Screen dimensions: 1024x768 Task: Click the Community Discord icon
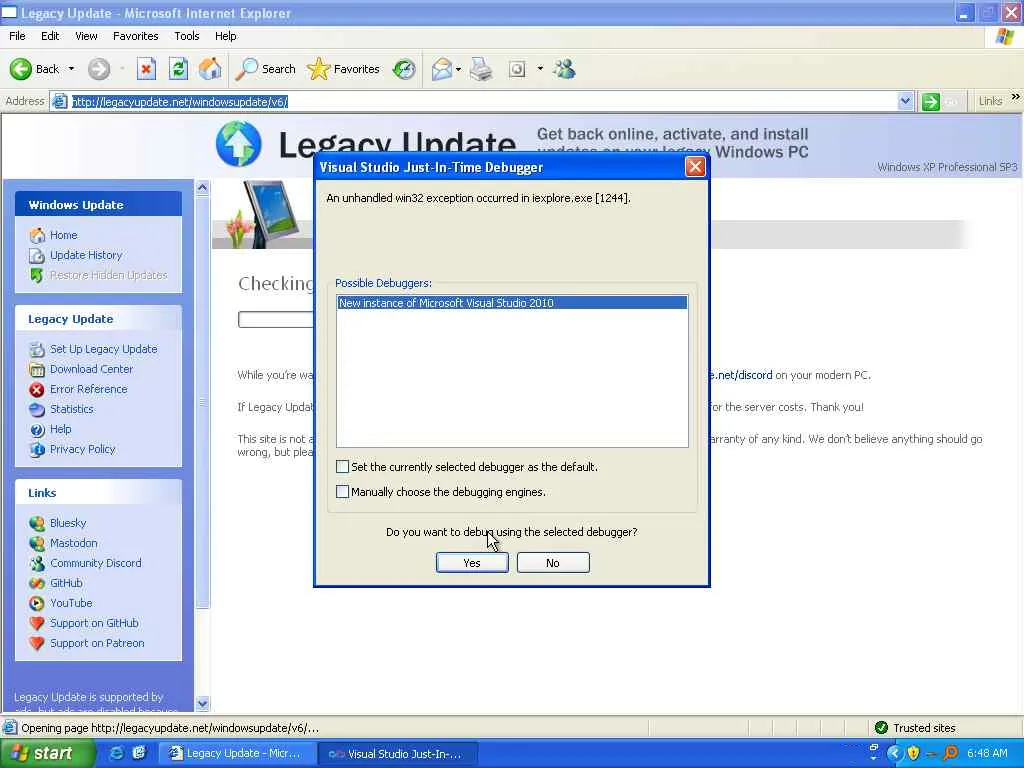(37, 564)
